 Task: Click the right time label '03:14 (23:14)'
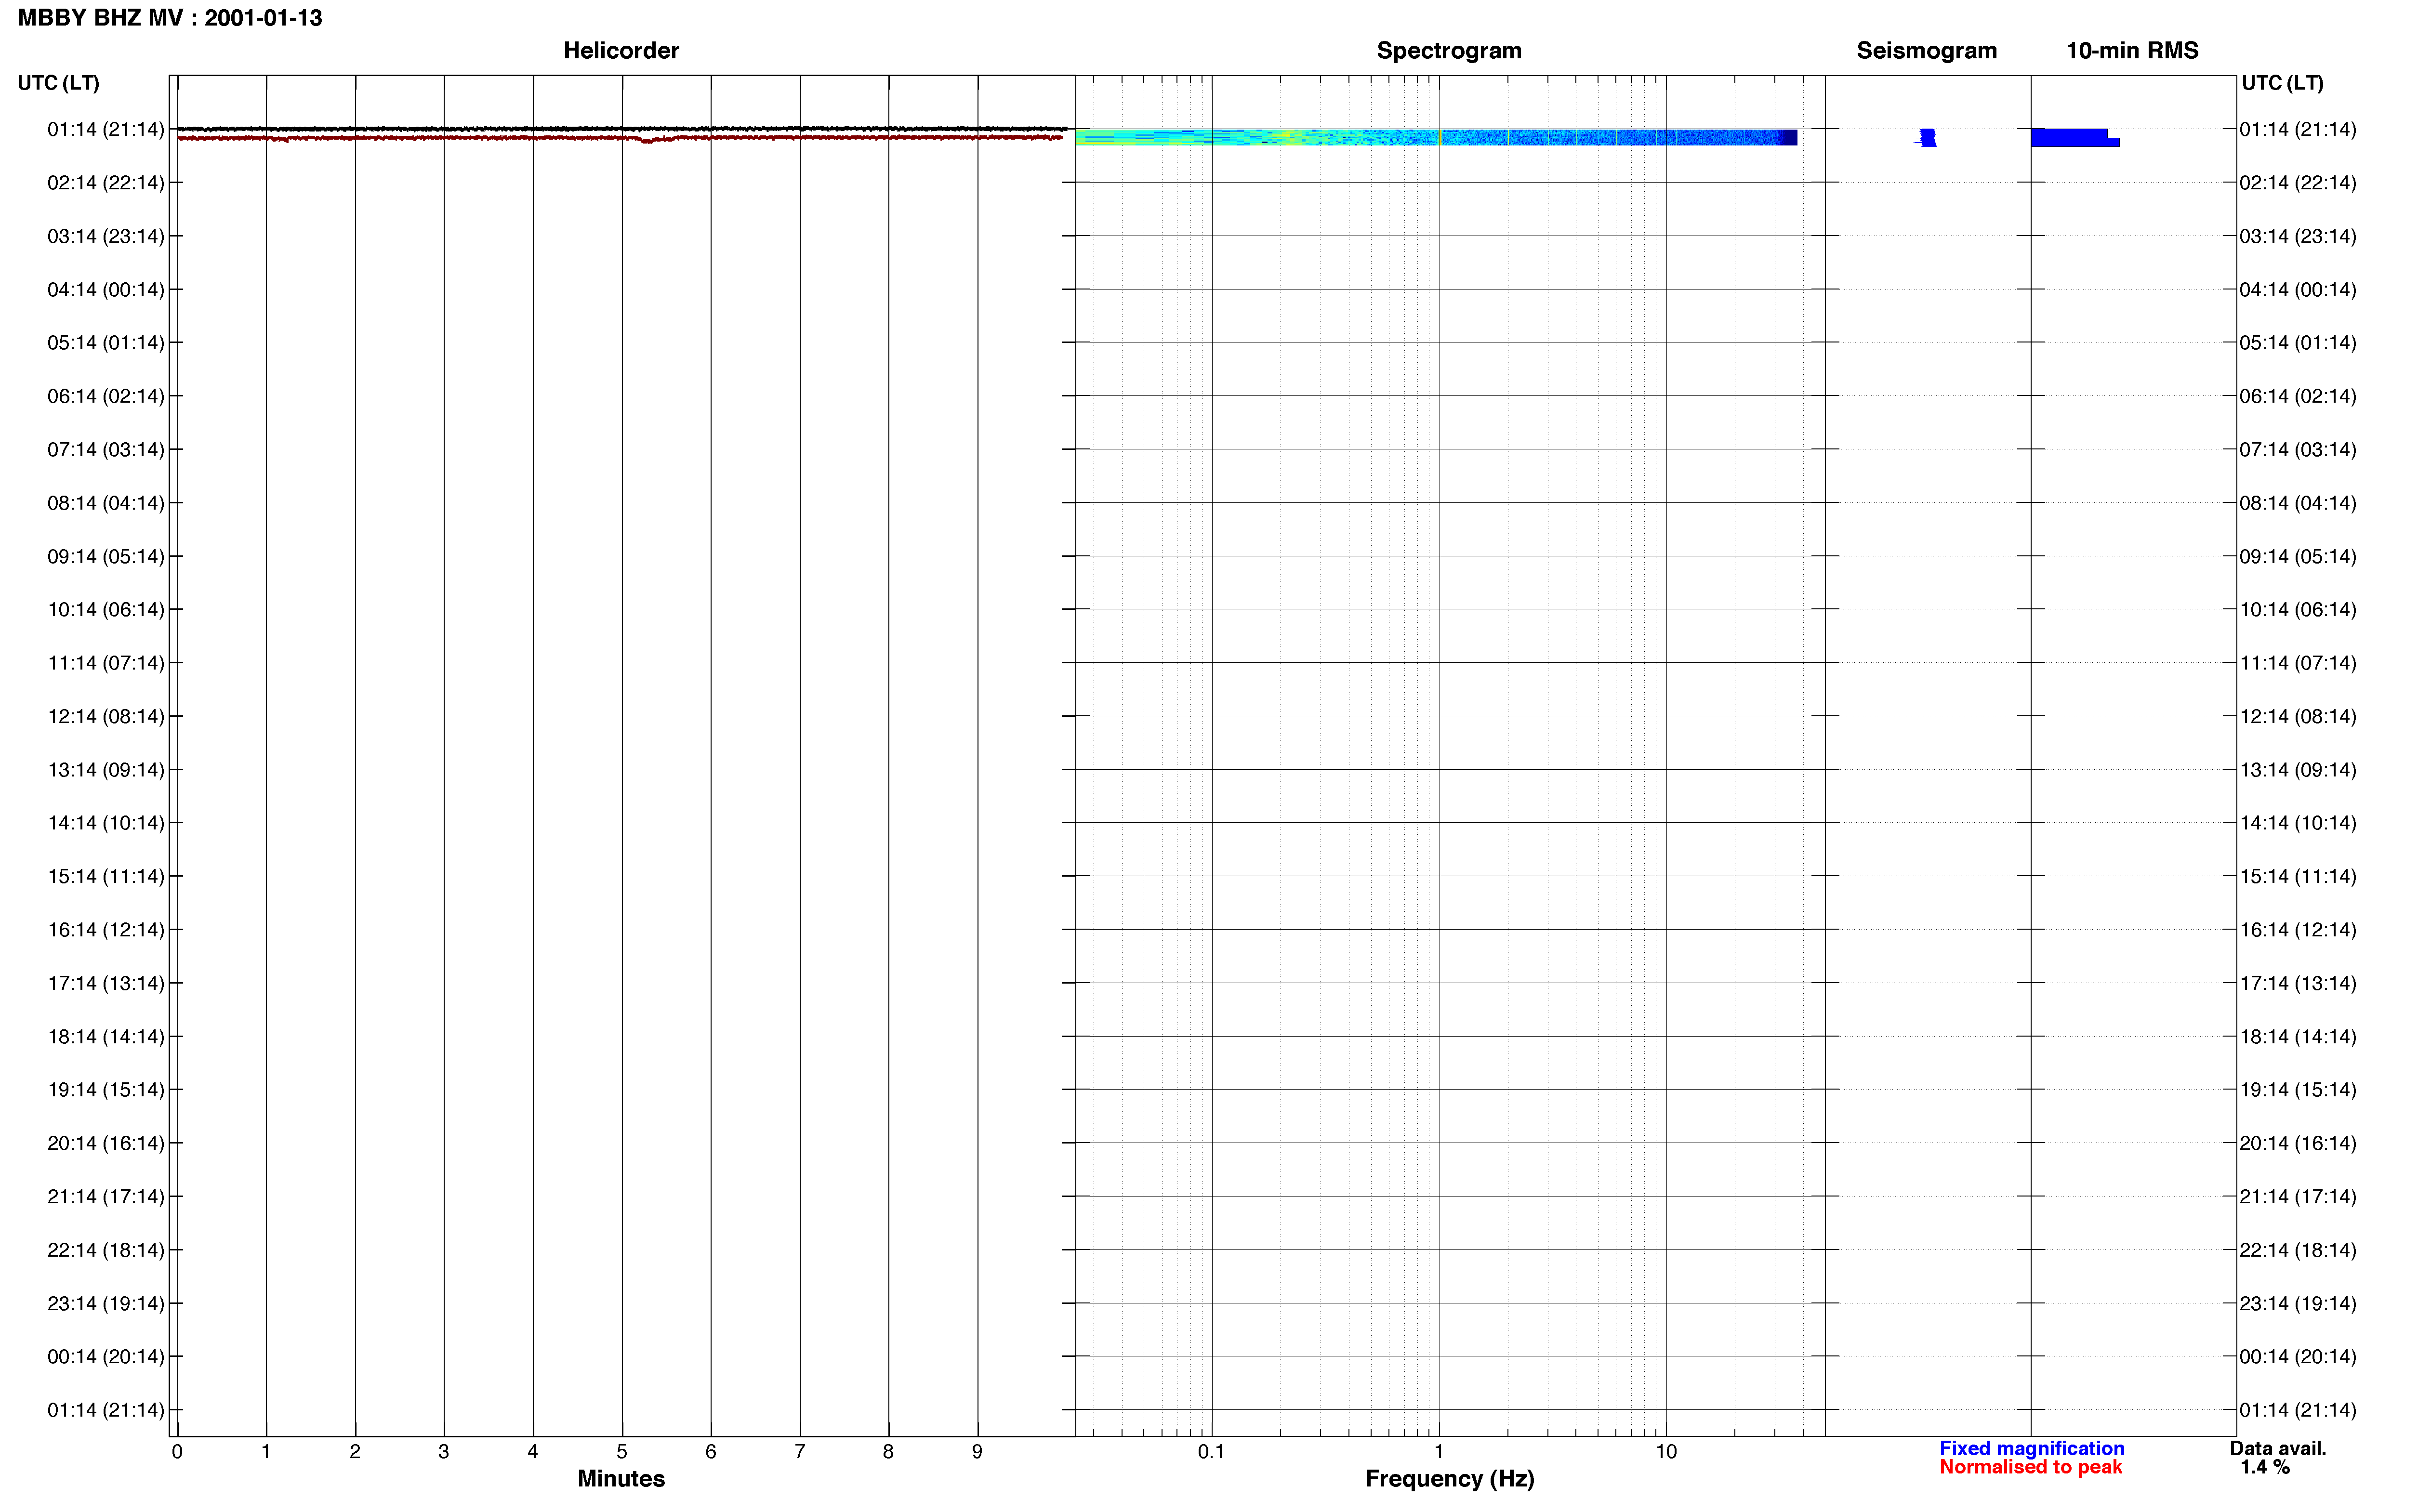2298,237
